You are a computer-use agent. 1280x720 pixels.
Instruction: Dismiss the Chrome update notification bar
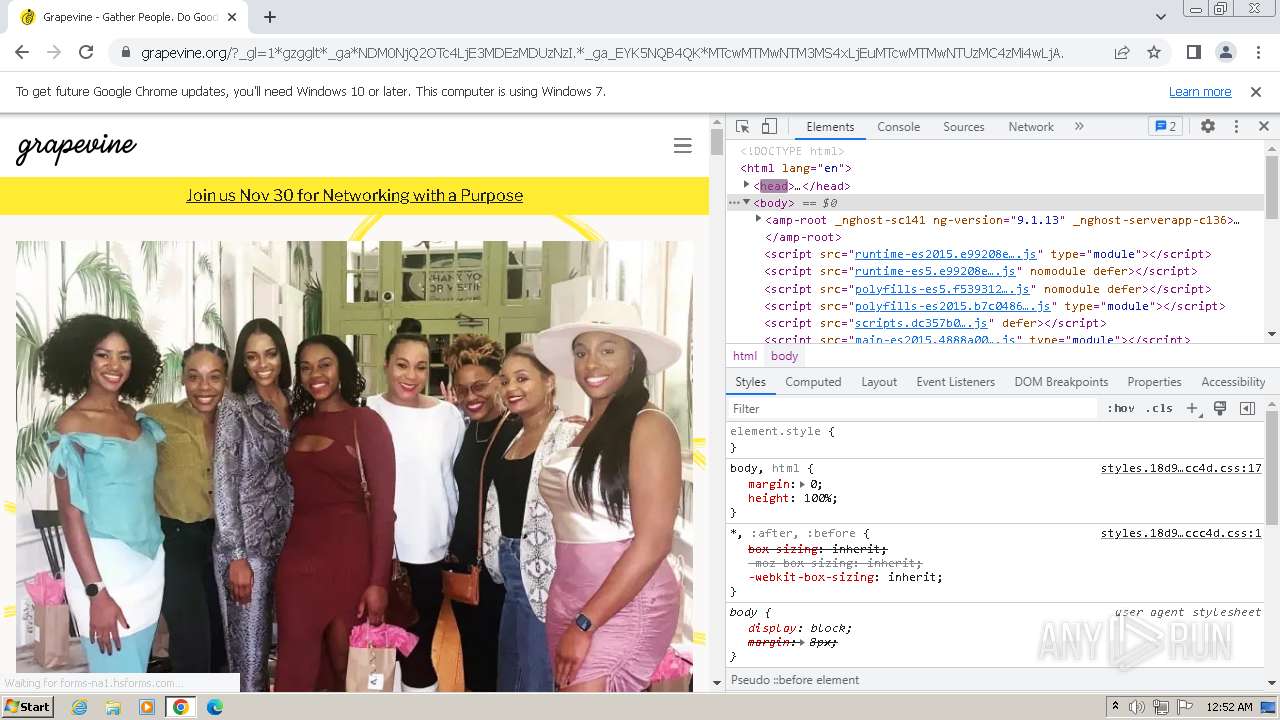point(1256,91)
